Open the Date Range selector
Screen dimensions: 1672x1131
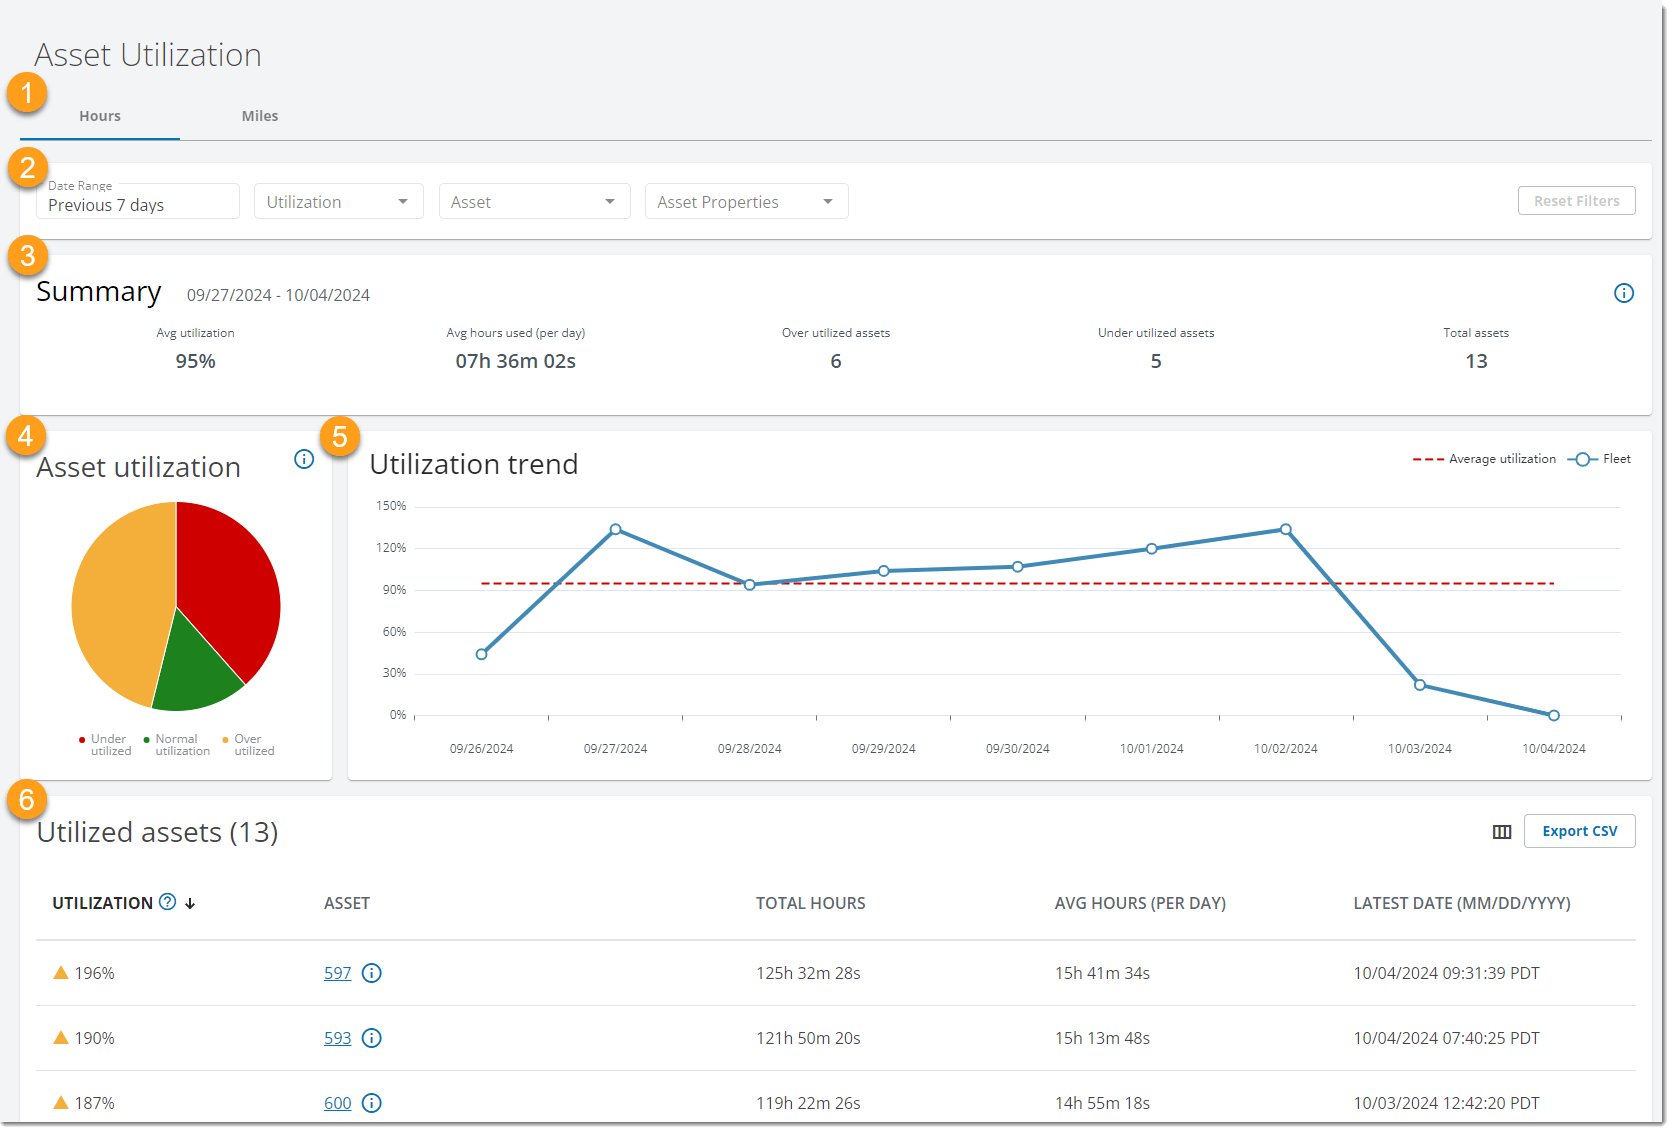(x=138, y=201)
